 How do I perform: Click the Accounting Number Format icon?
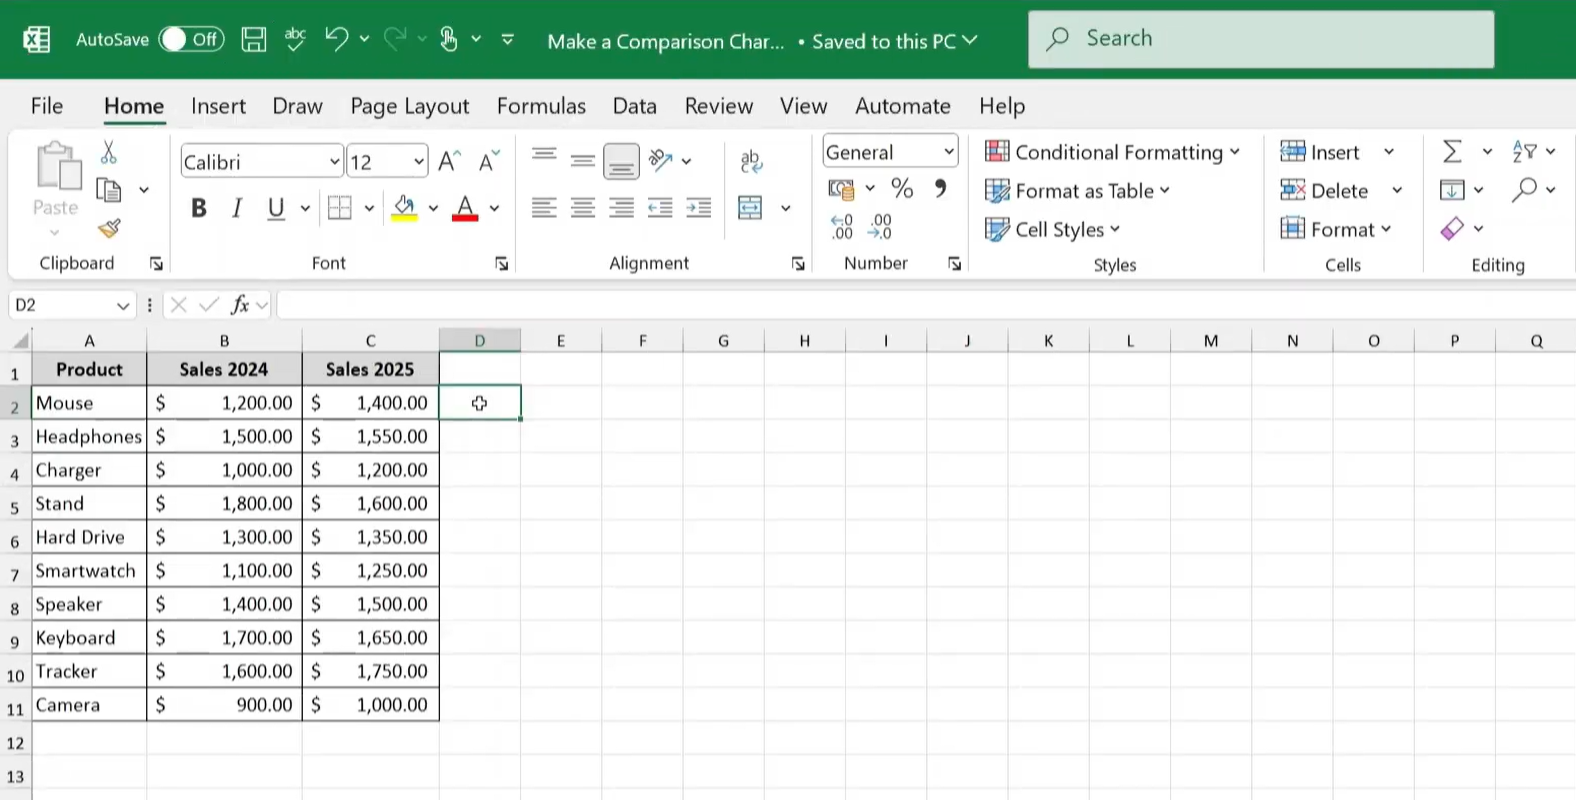[841, 189]
